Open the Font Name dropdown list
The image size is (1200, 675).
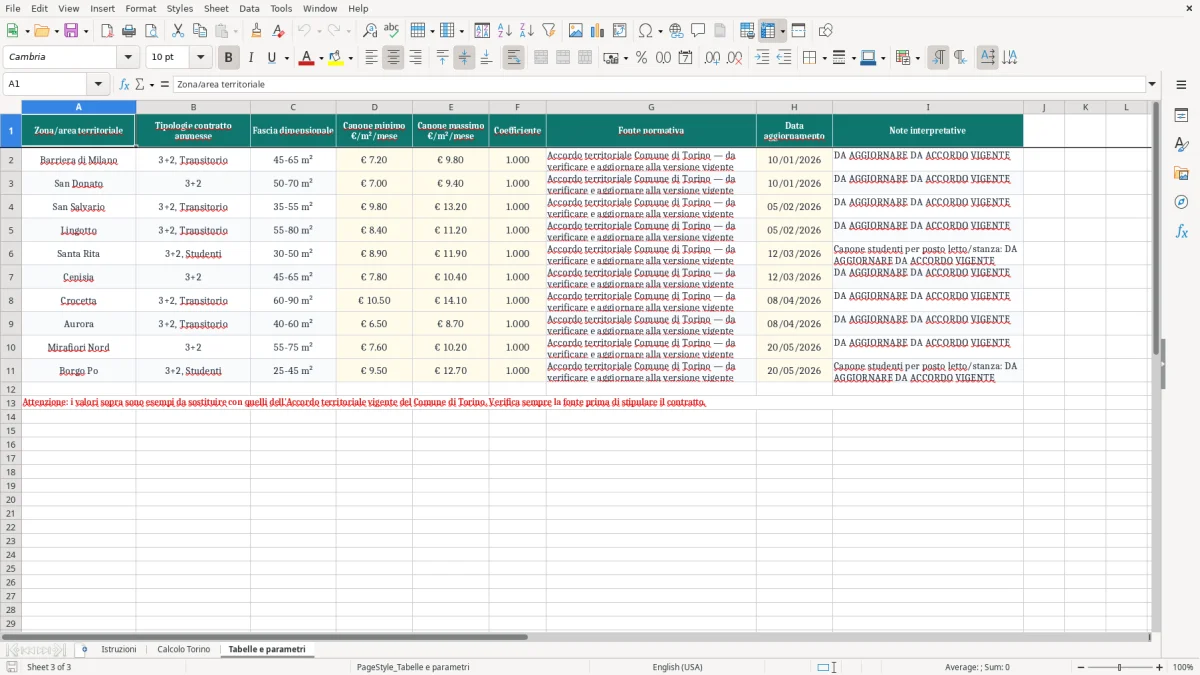click(128, 58)
